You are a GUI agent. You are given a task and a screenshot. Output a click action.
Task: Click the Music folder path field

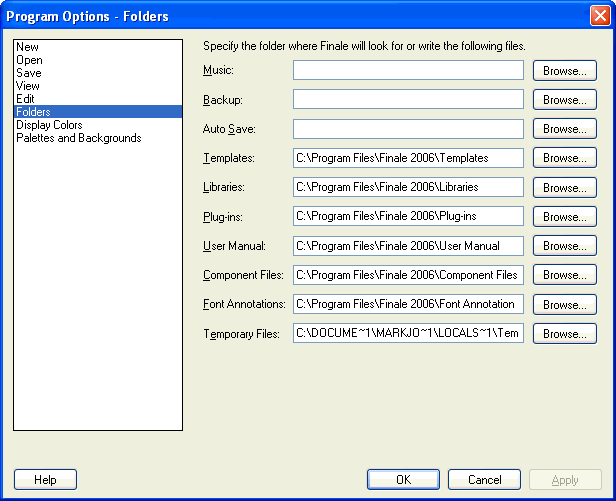coord(408,70)
